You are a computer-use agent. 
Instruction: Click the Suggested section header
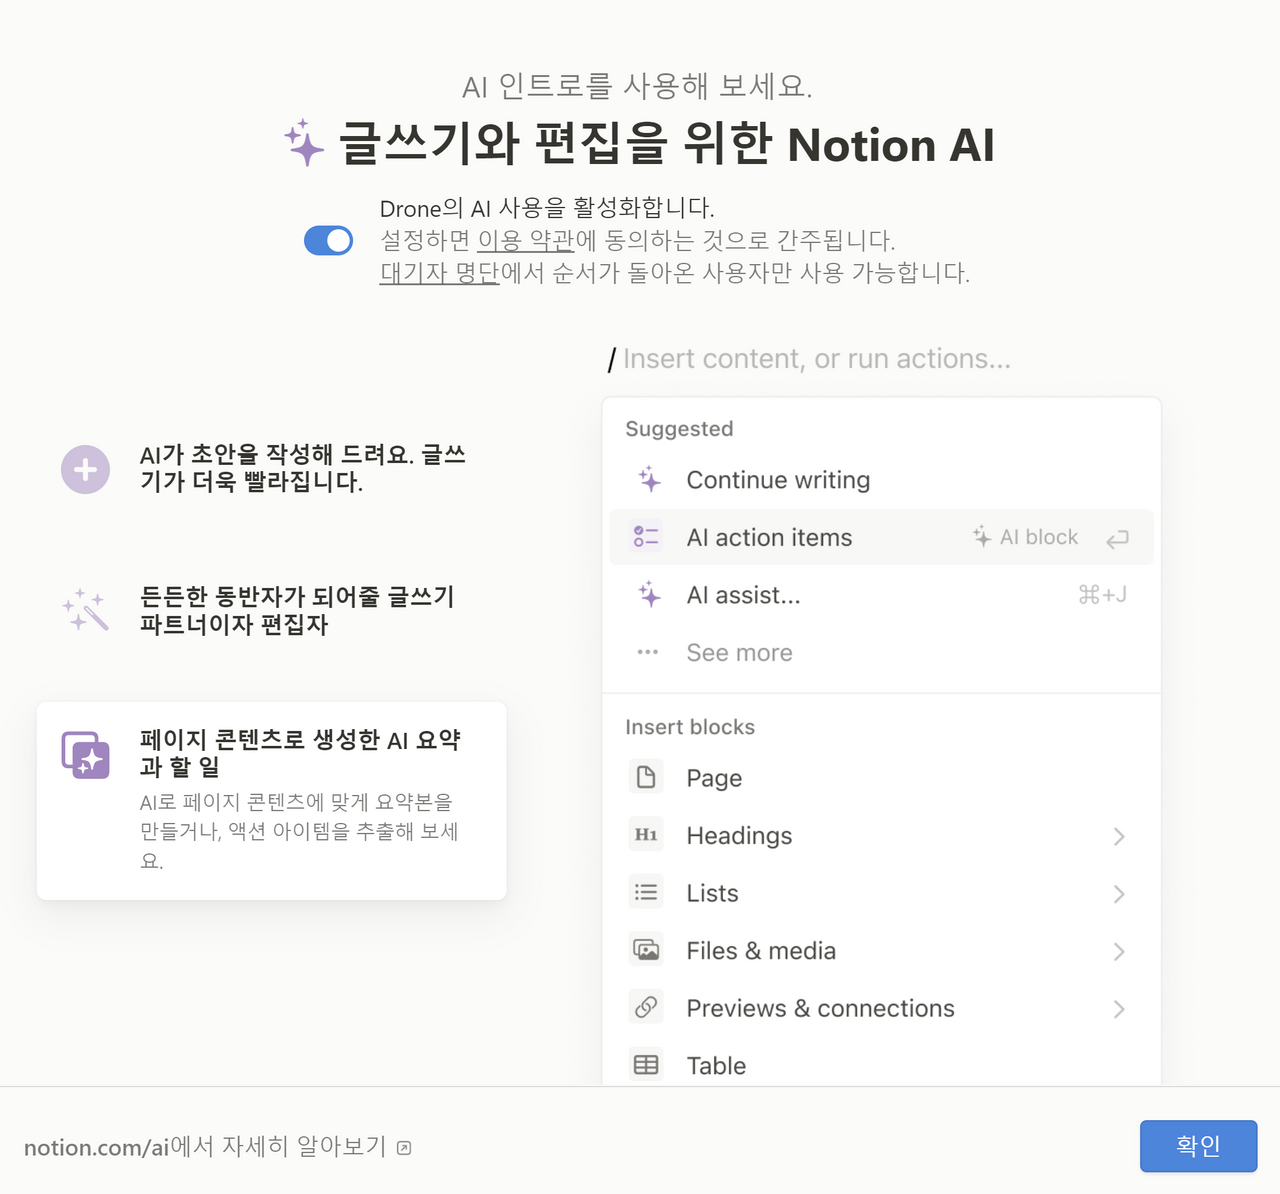(679, 429)
